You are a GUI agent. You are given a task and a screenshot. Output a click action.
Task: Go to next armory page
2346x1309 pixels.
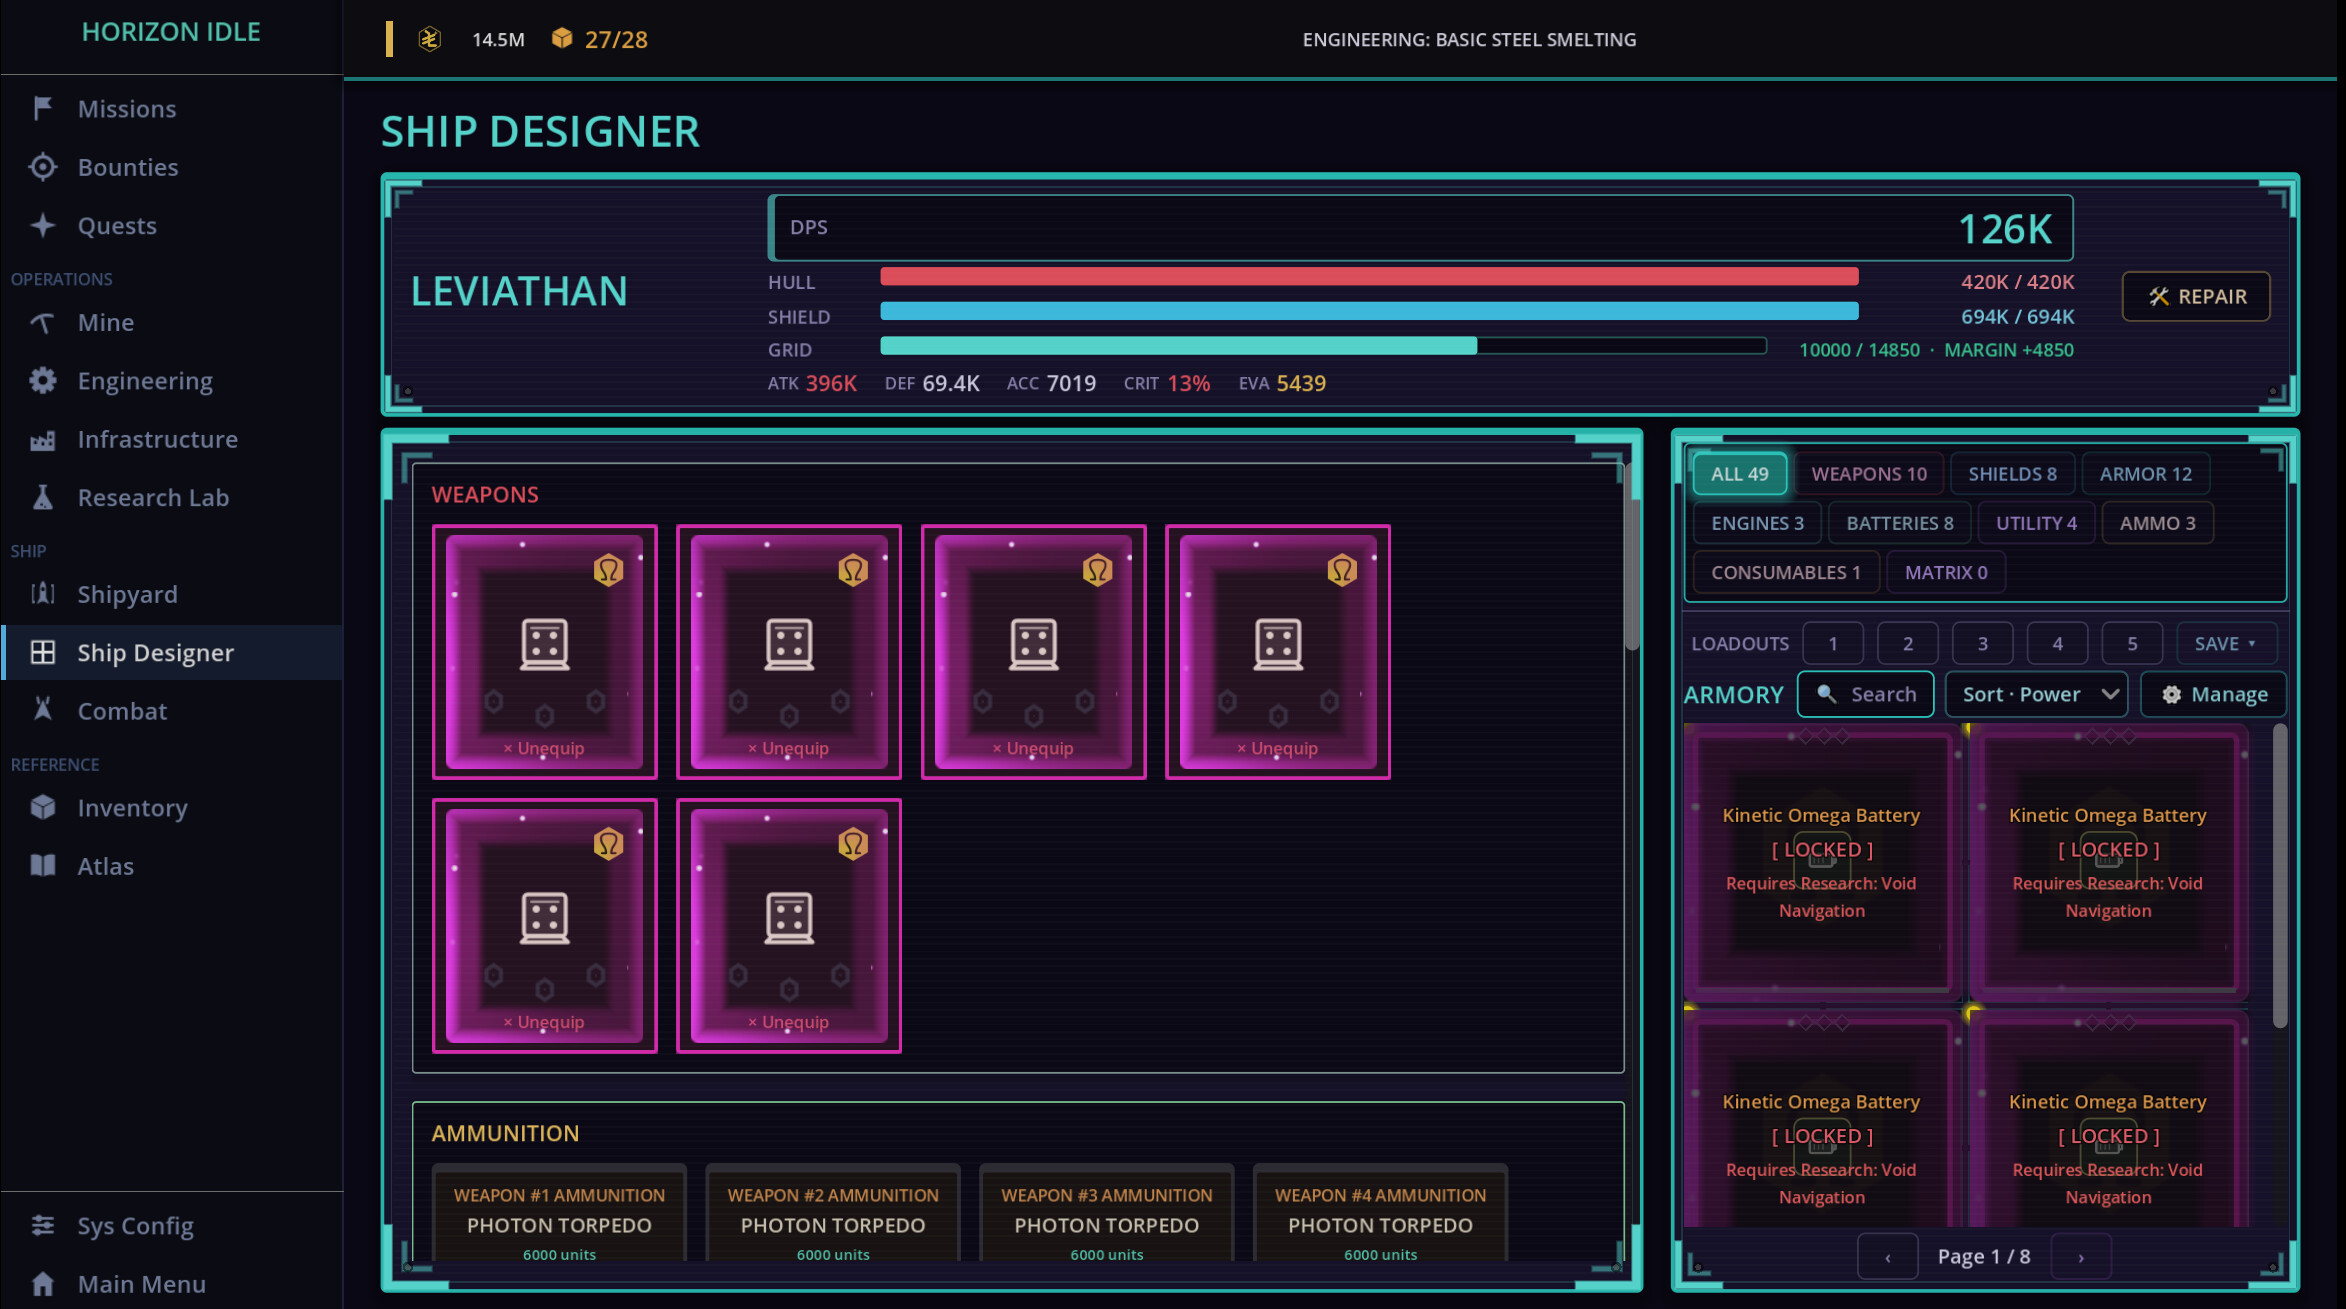pos(2080,1257)
